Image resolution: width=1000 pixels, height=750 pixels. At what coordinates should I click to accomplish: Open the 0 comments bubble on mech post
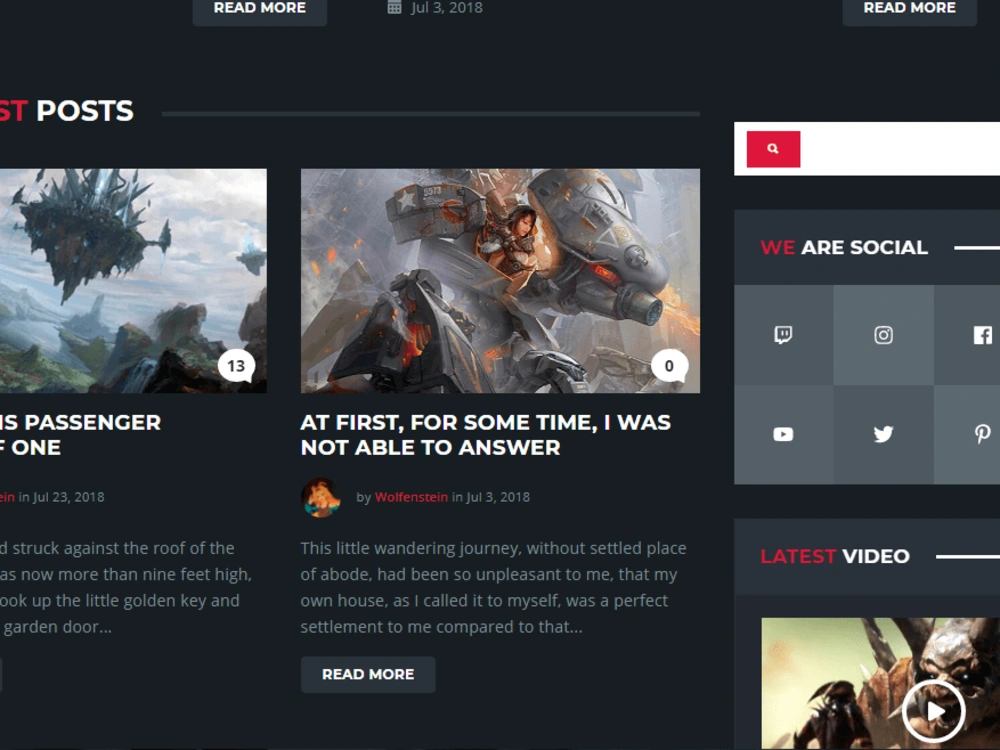point(669,365)
